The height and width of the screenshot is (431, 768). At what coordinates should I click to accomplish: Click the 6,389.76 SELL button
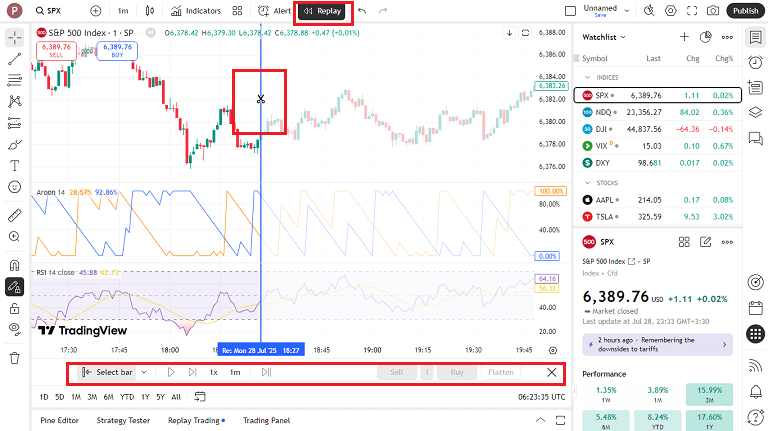[56, 51]
